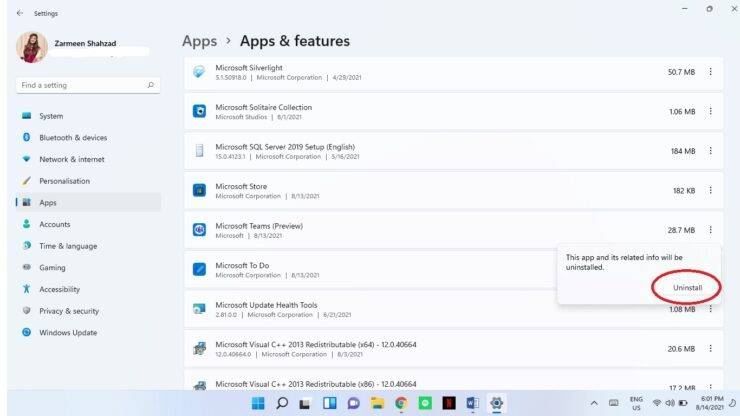Open File Explorer from the taskbar

pyautogui.click(x=377, y=403)
